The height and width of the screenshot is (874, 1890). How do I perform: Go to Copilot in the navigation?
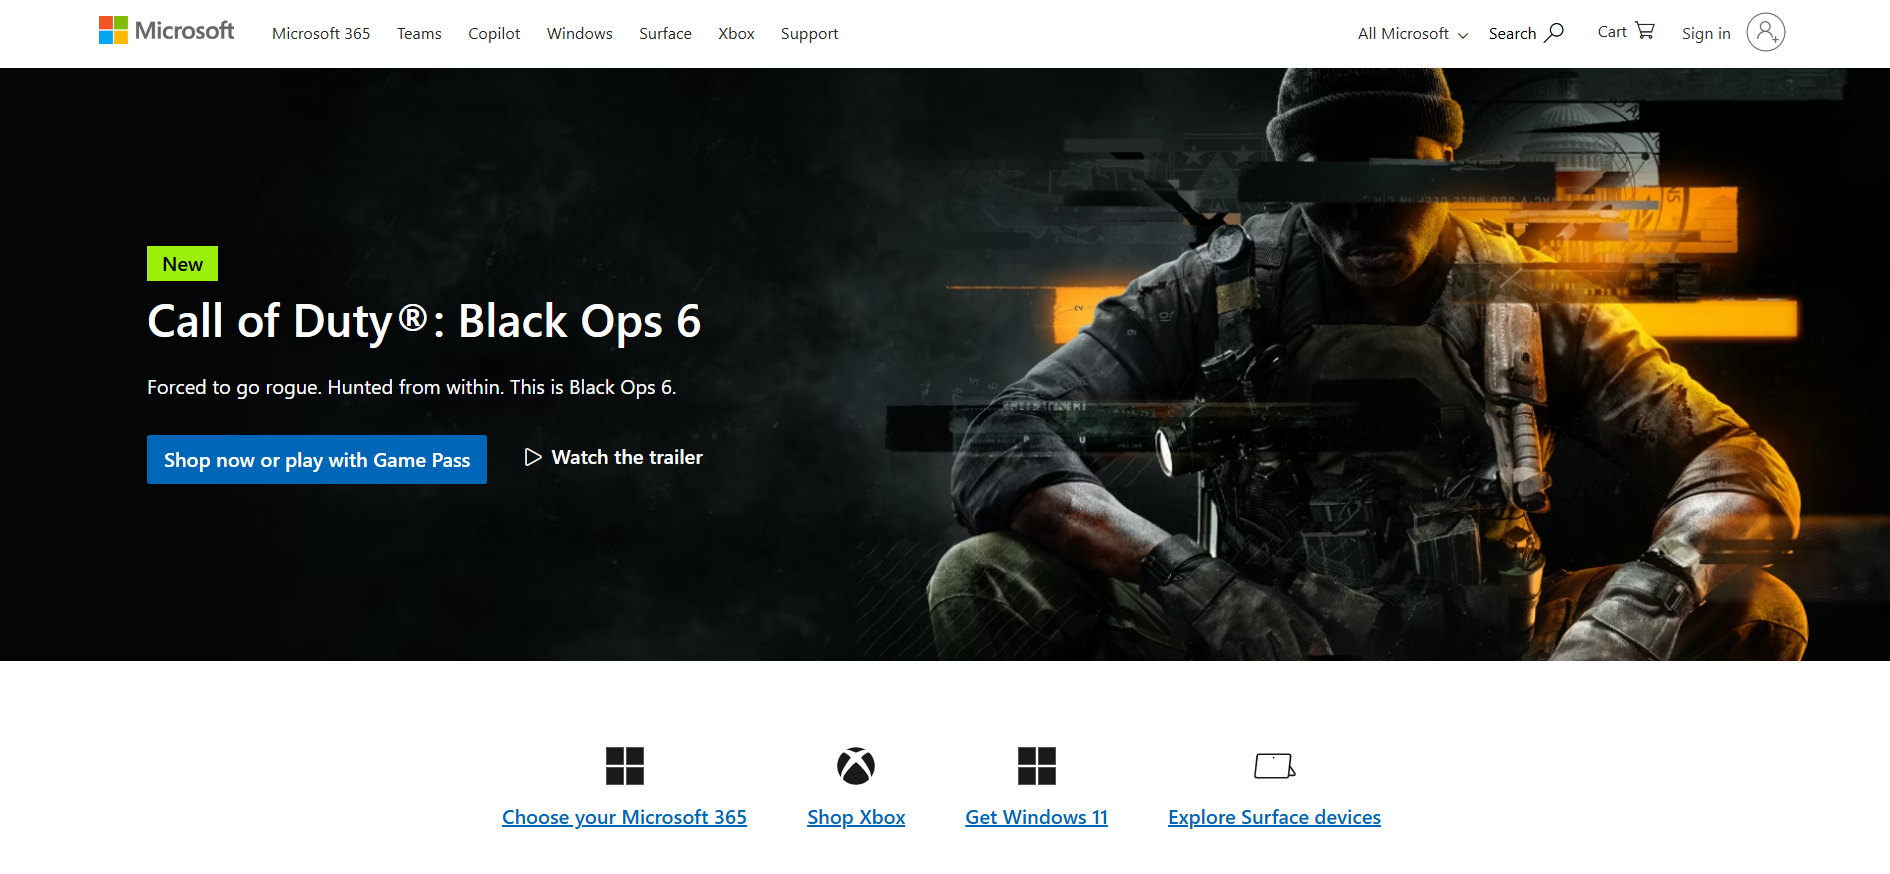(x=494, y=34)
